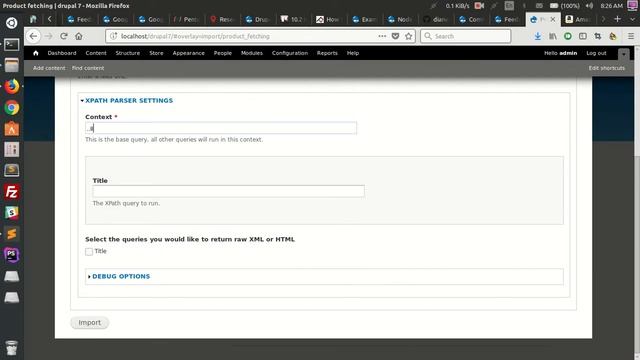
Task: Open the Firefox downloads panel
Action: [x=538, y=36]
